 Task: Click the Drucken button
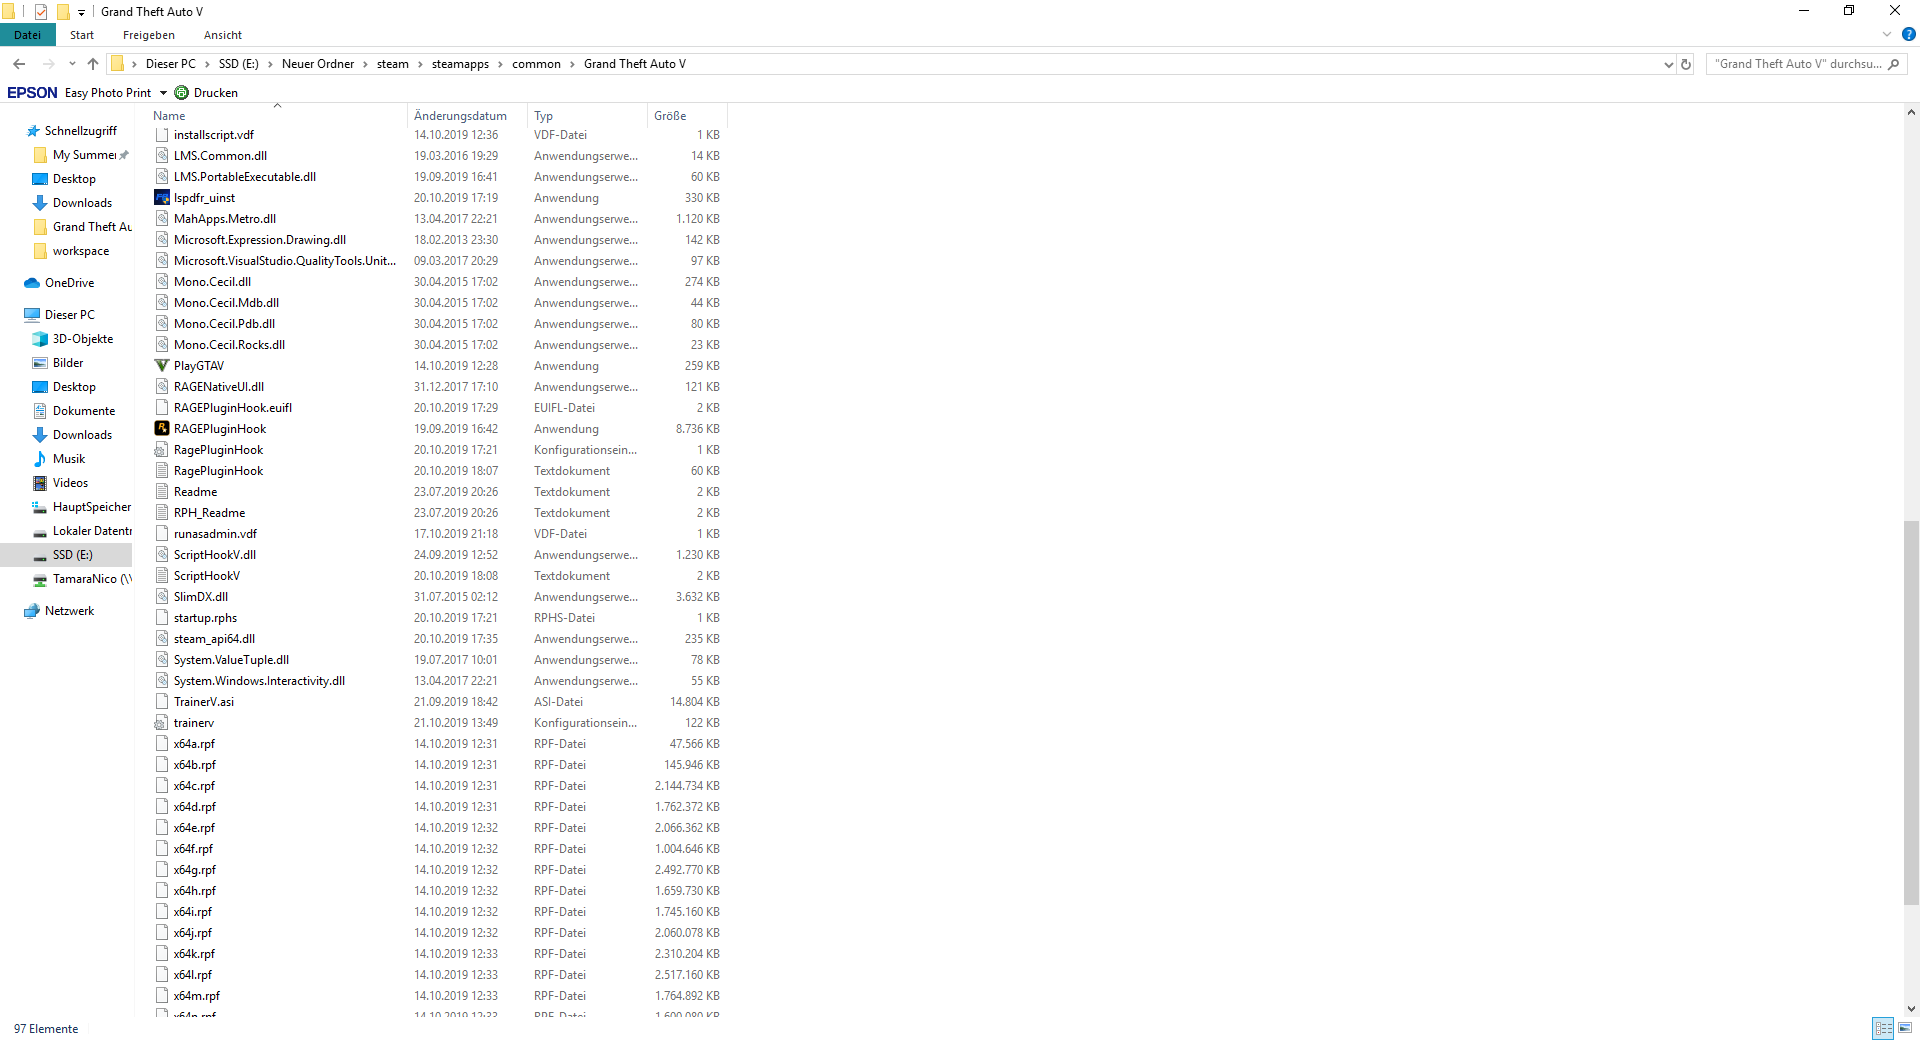206,93
